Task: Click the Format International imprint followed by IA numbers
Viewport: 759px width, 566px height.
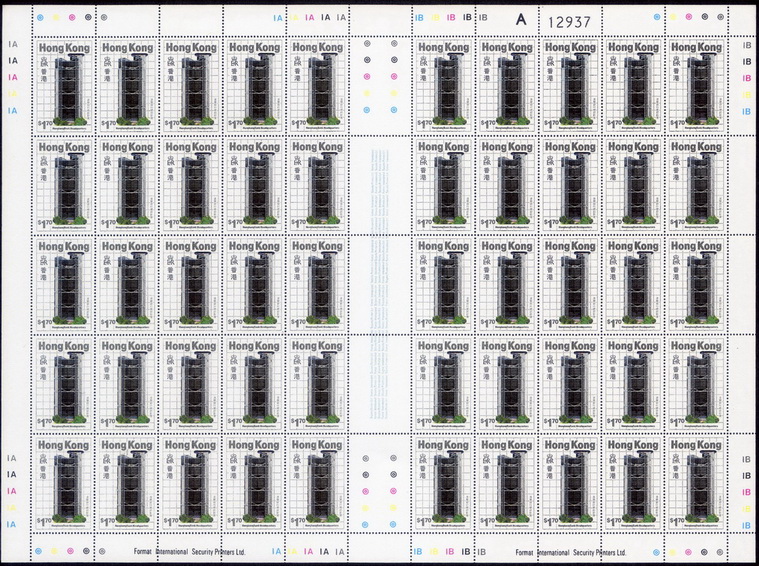Action: 189,551
